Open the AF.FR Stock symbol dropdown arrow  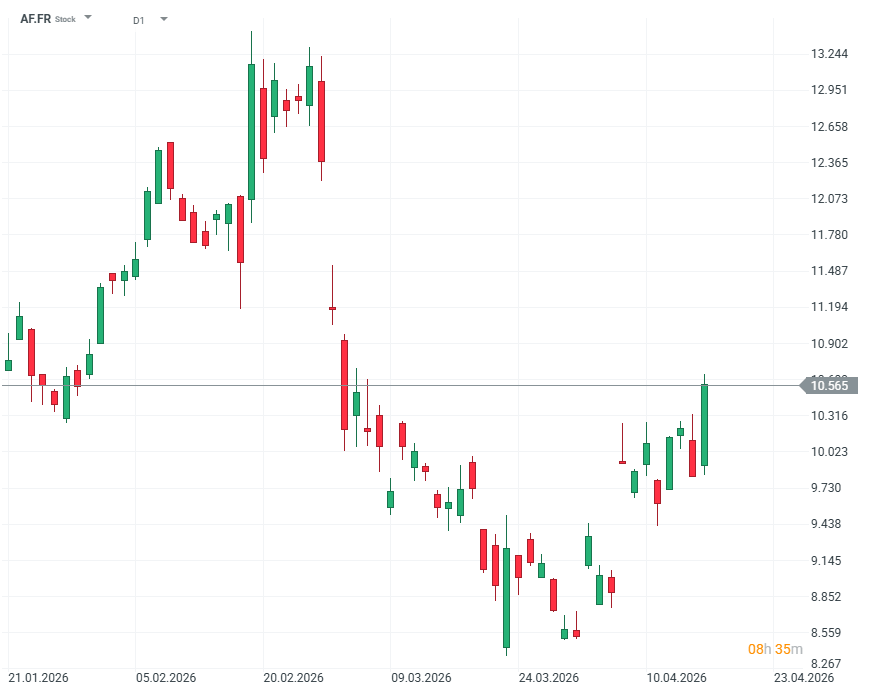[x=88, y=18]
